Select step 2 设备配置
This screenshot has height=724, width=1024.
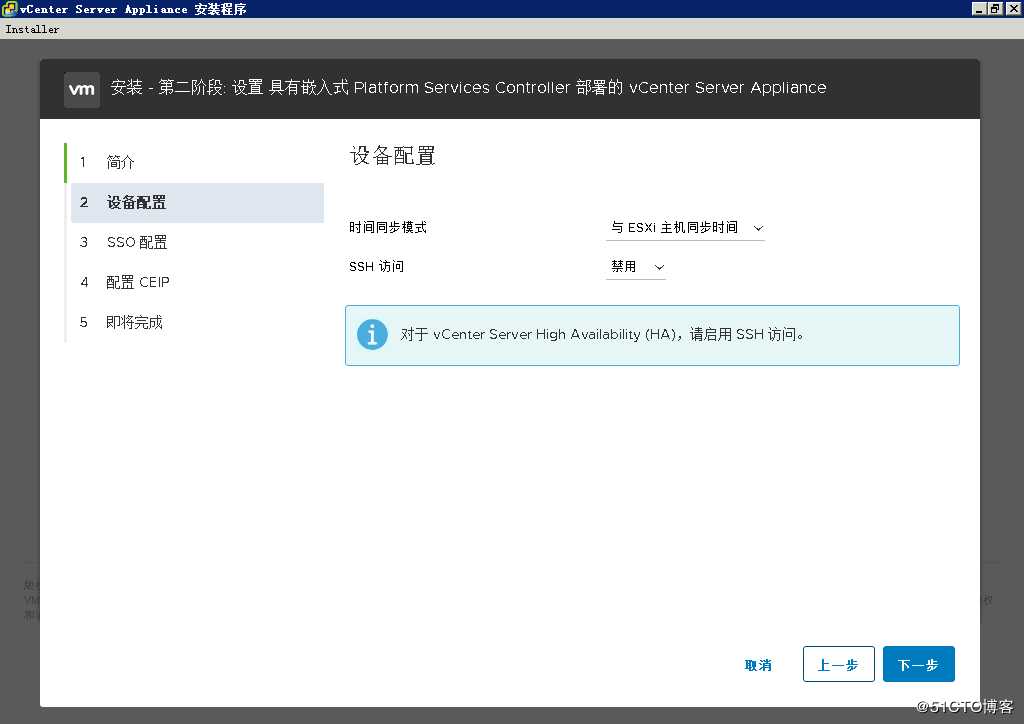[197, 202]
